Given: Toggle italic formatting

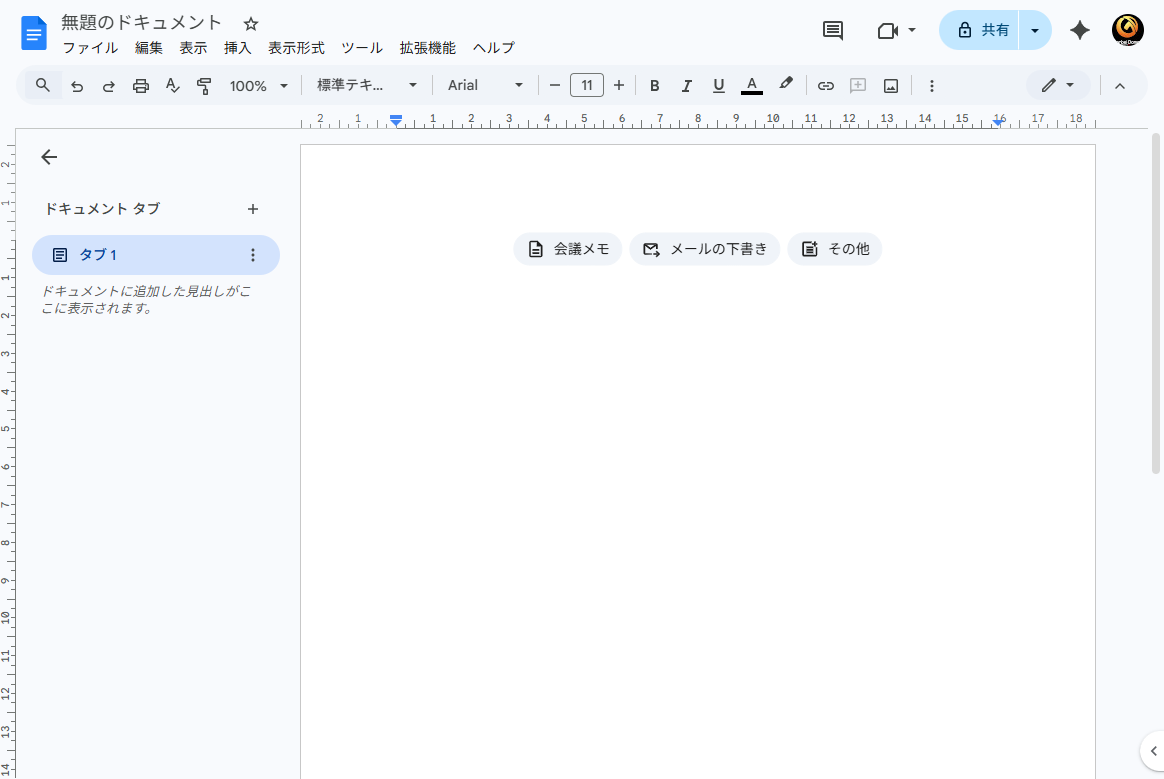Looking at the screenshot, I should (x=686, y=86).
